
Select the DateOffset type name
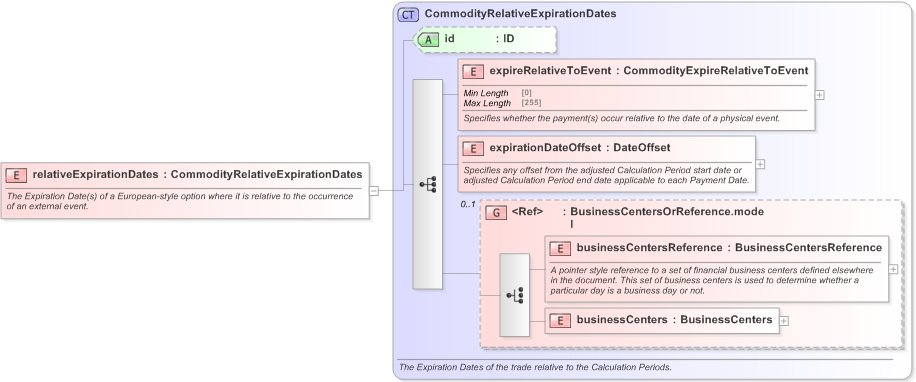[641, 148]
